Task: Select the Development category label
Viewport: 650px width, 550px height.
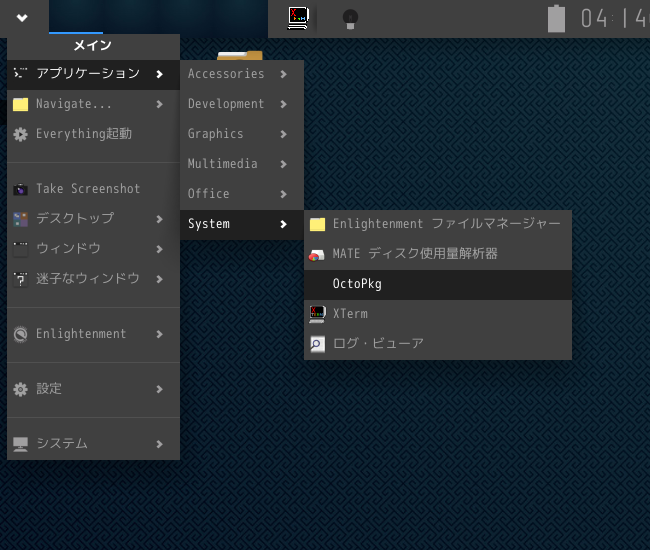Action: click(226, 104)
